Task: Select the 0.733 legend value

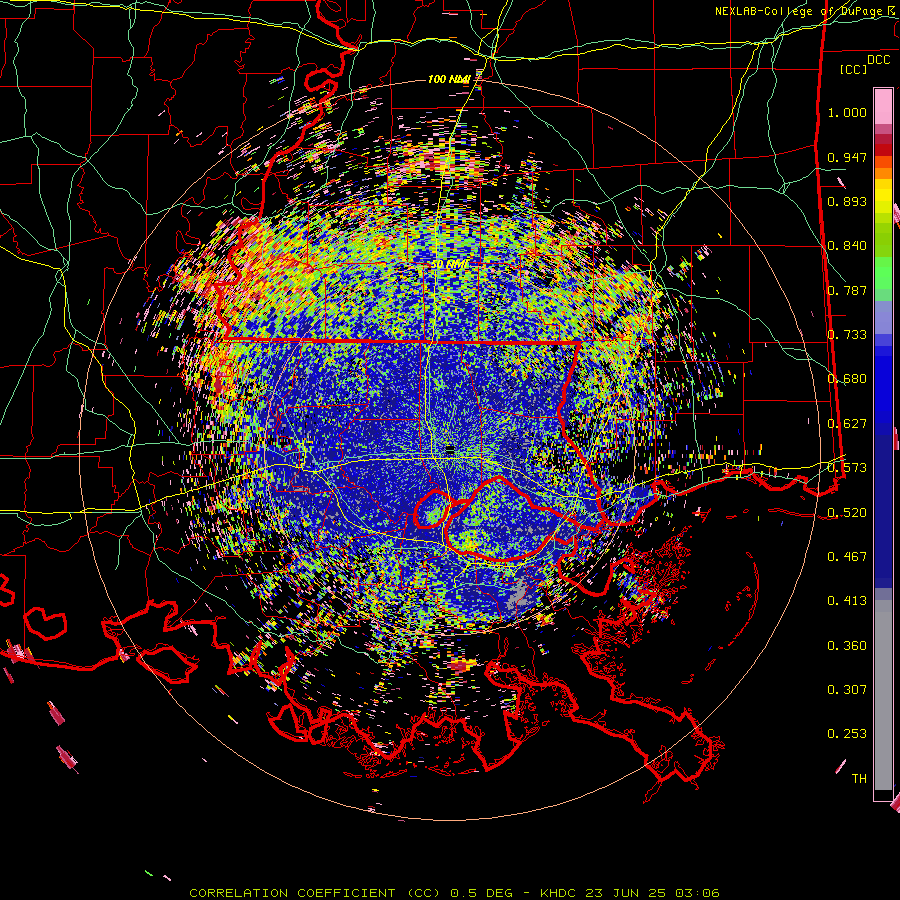Action: click(x=847, y=335)
